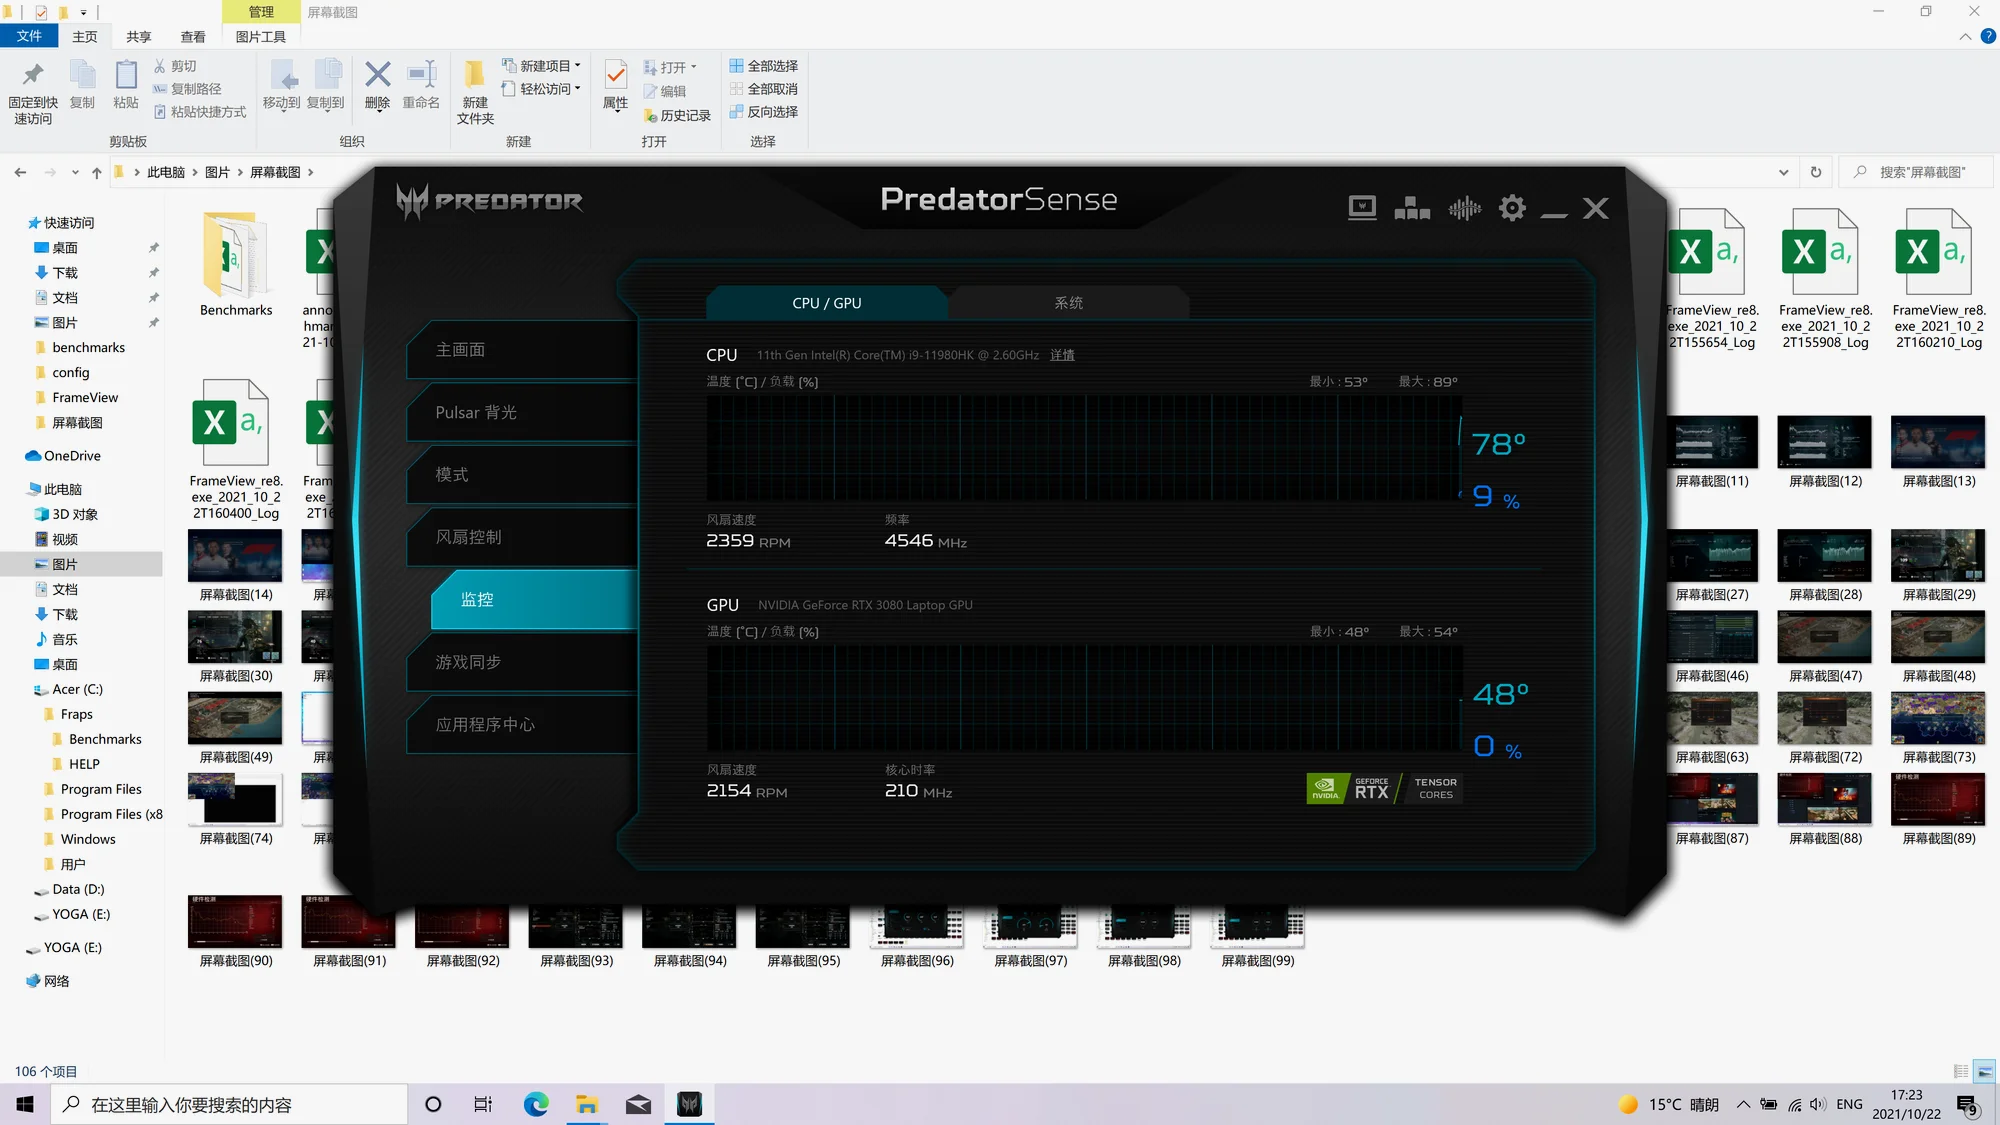Click the Properties checkmark icon

[616, 74]
